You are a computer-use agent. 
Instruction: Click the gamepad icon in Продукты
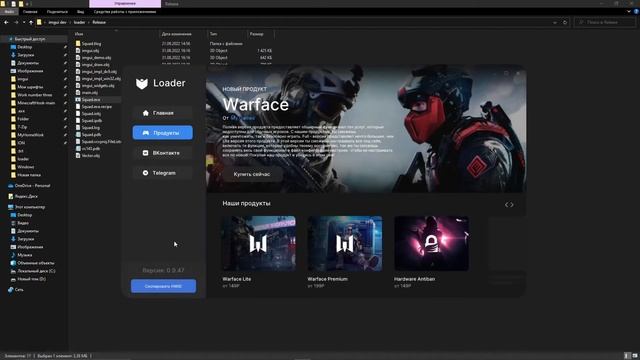146,133
